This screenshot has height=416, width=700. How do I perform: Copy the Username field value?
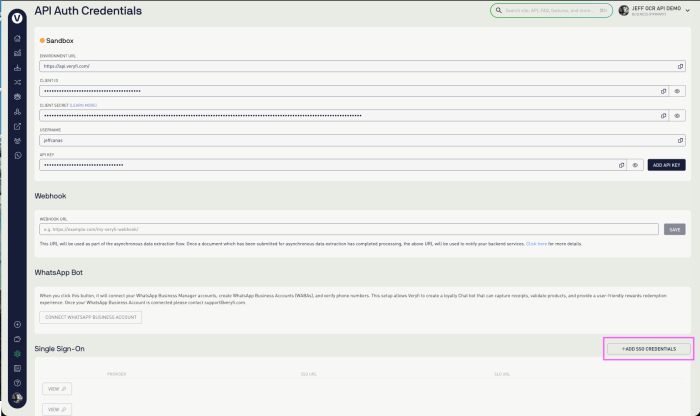(680, 141)
